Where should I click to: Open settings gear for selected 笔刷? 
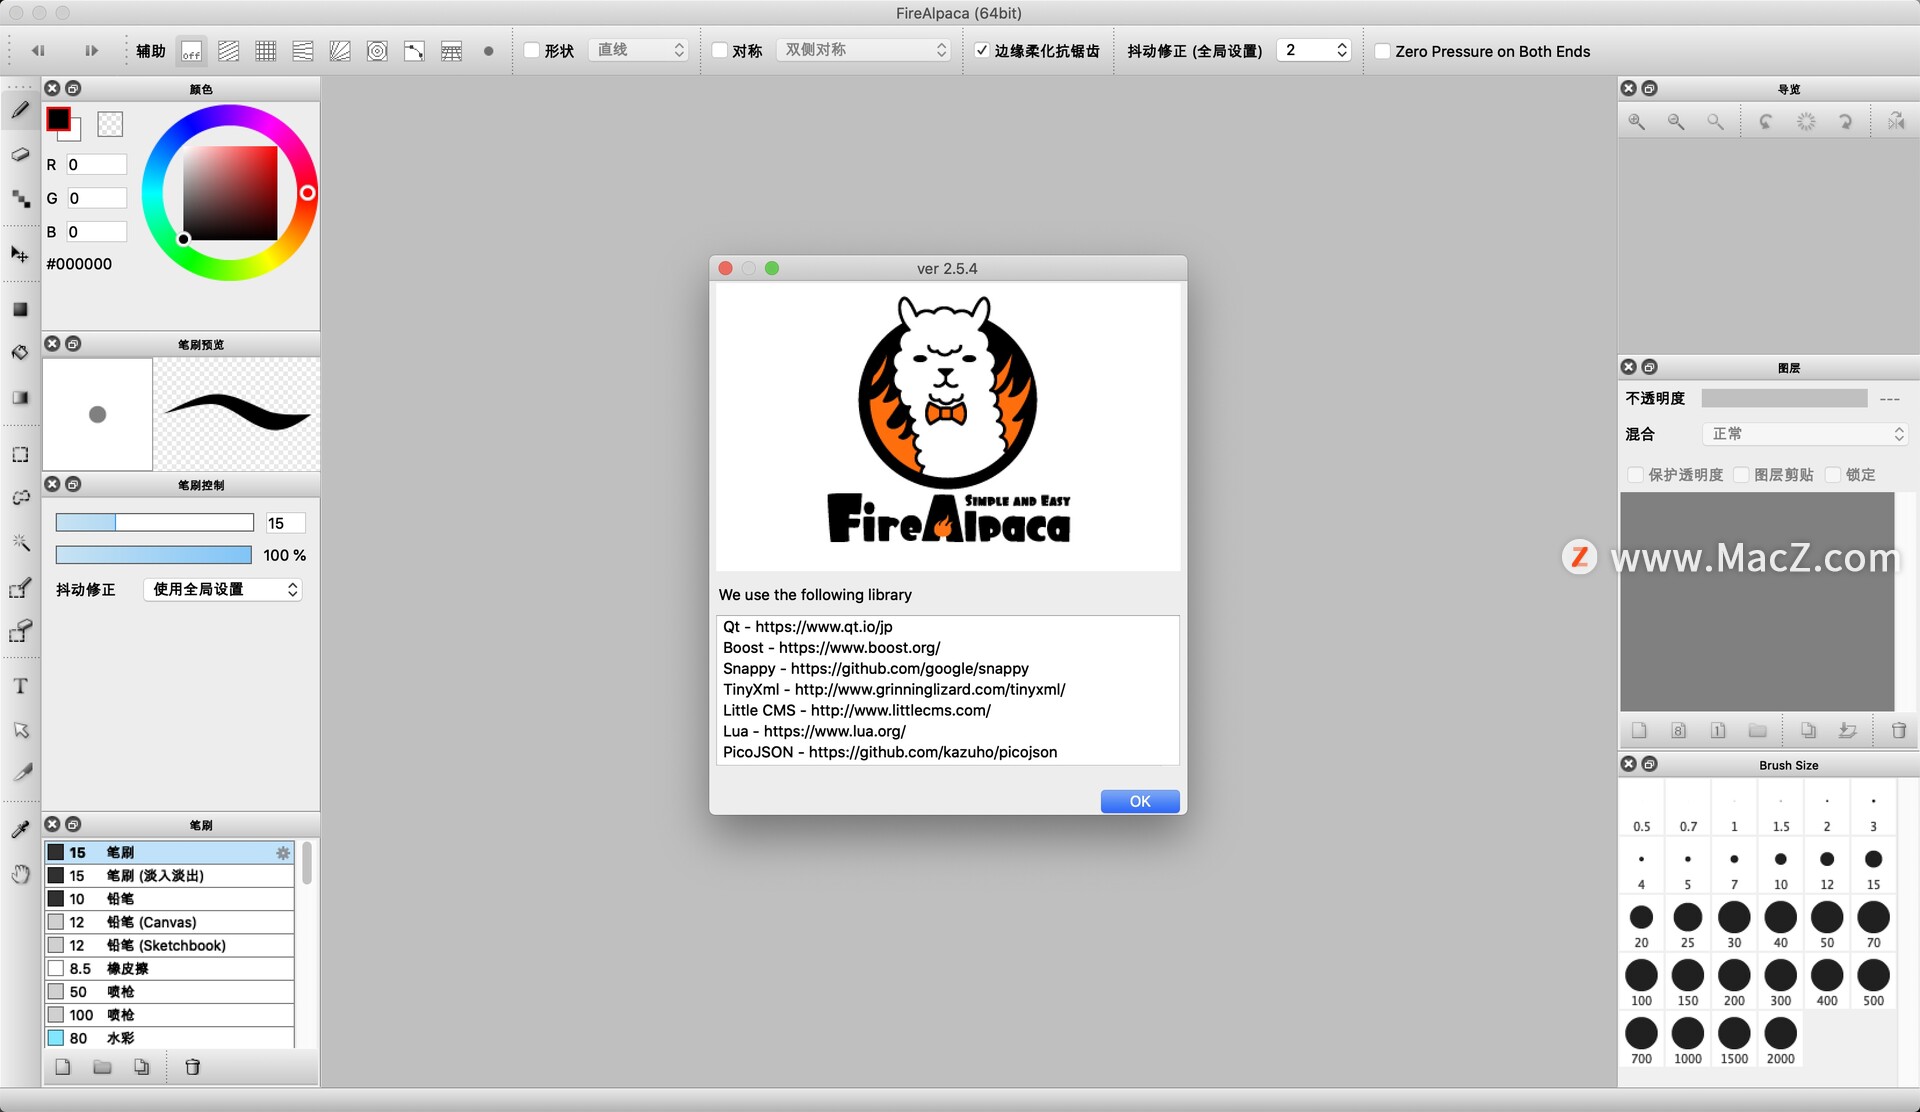(x=283, y=853)
